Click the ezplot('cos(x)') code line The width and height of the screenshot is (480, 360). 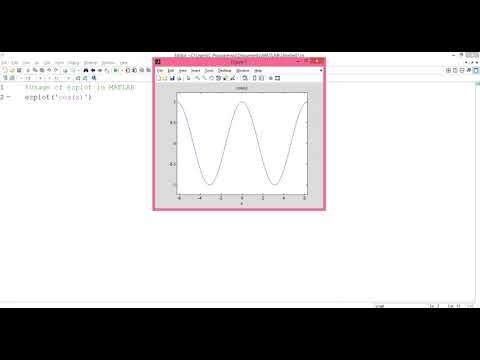[58, 97]
